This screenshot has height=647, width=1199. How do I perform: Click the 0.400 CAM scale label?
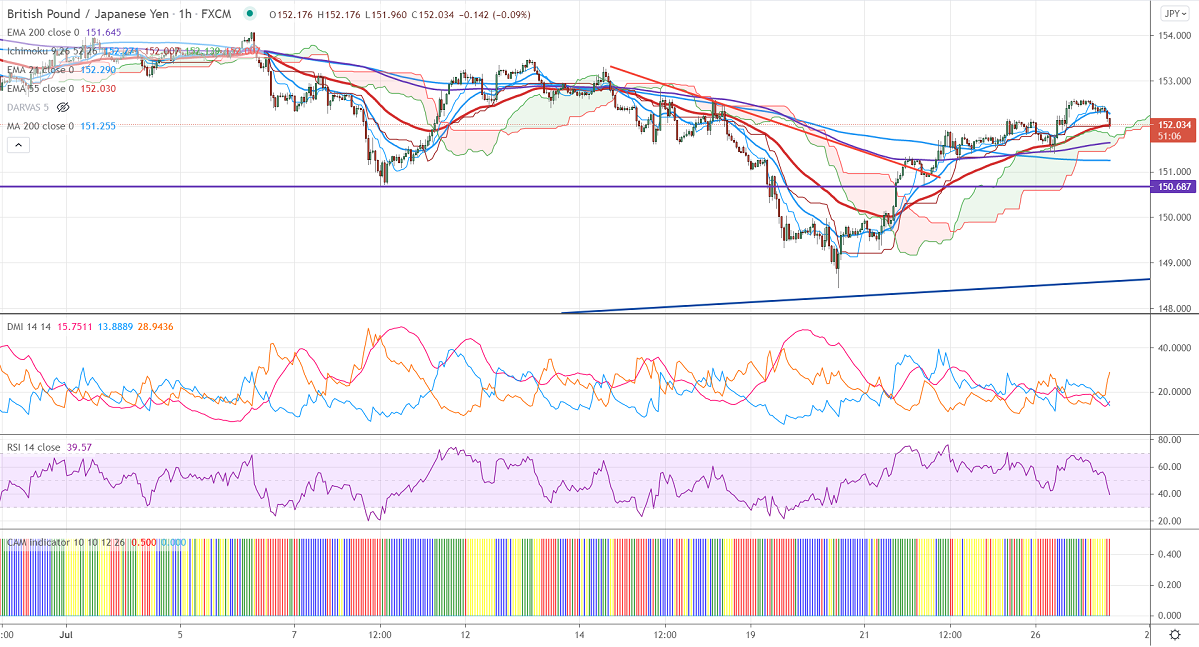1169,554
